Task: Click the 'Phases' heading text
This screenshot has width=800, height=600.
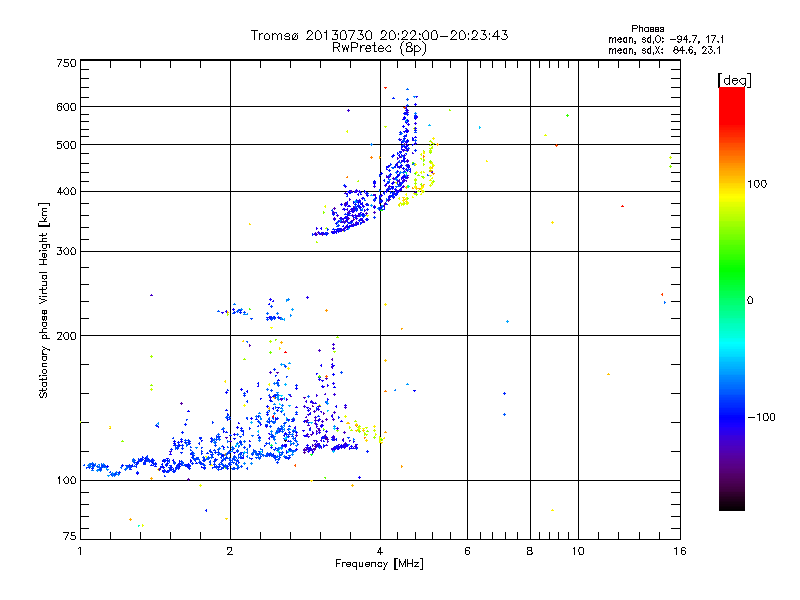Action: (647, 29)
